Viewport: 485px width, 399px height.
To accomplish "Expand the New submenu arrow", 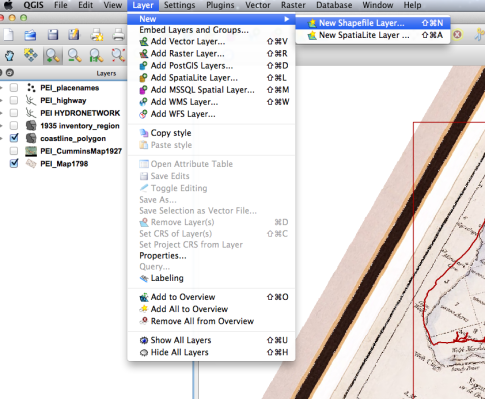I will pyautogui.click(x=286, y=19).
